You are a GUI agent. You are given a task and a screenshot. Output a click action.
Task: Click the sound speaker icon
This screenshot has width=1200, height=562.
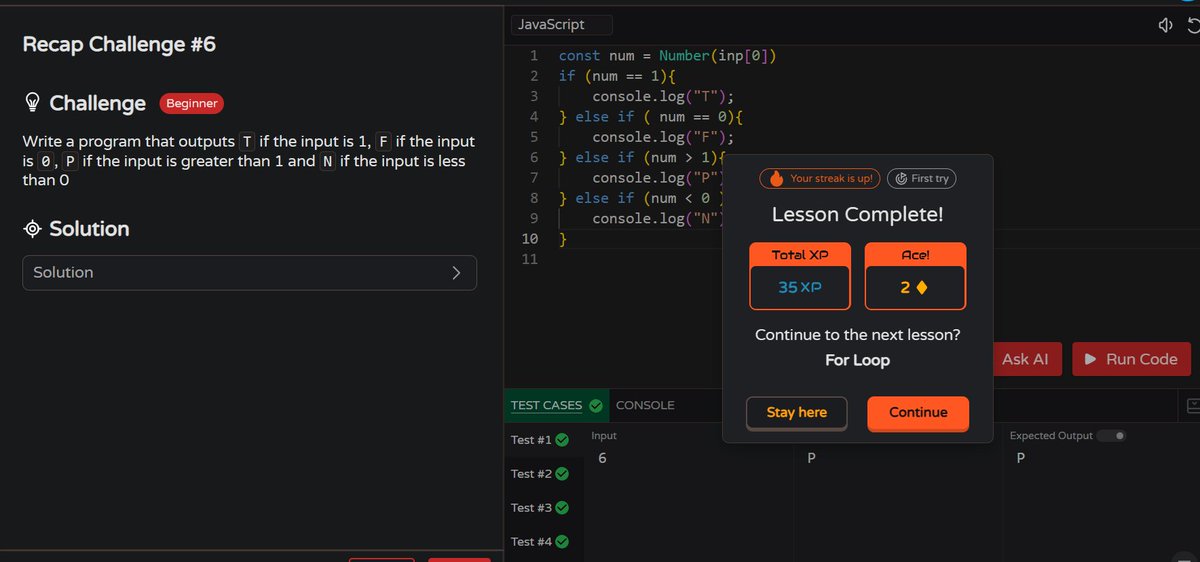point(1165,25)
